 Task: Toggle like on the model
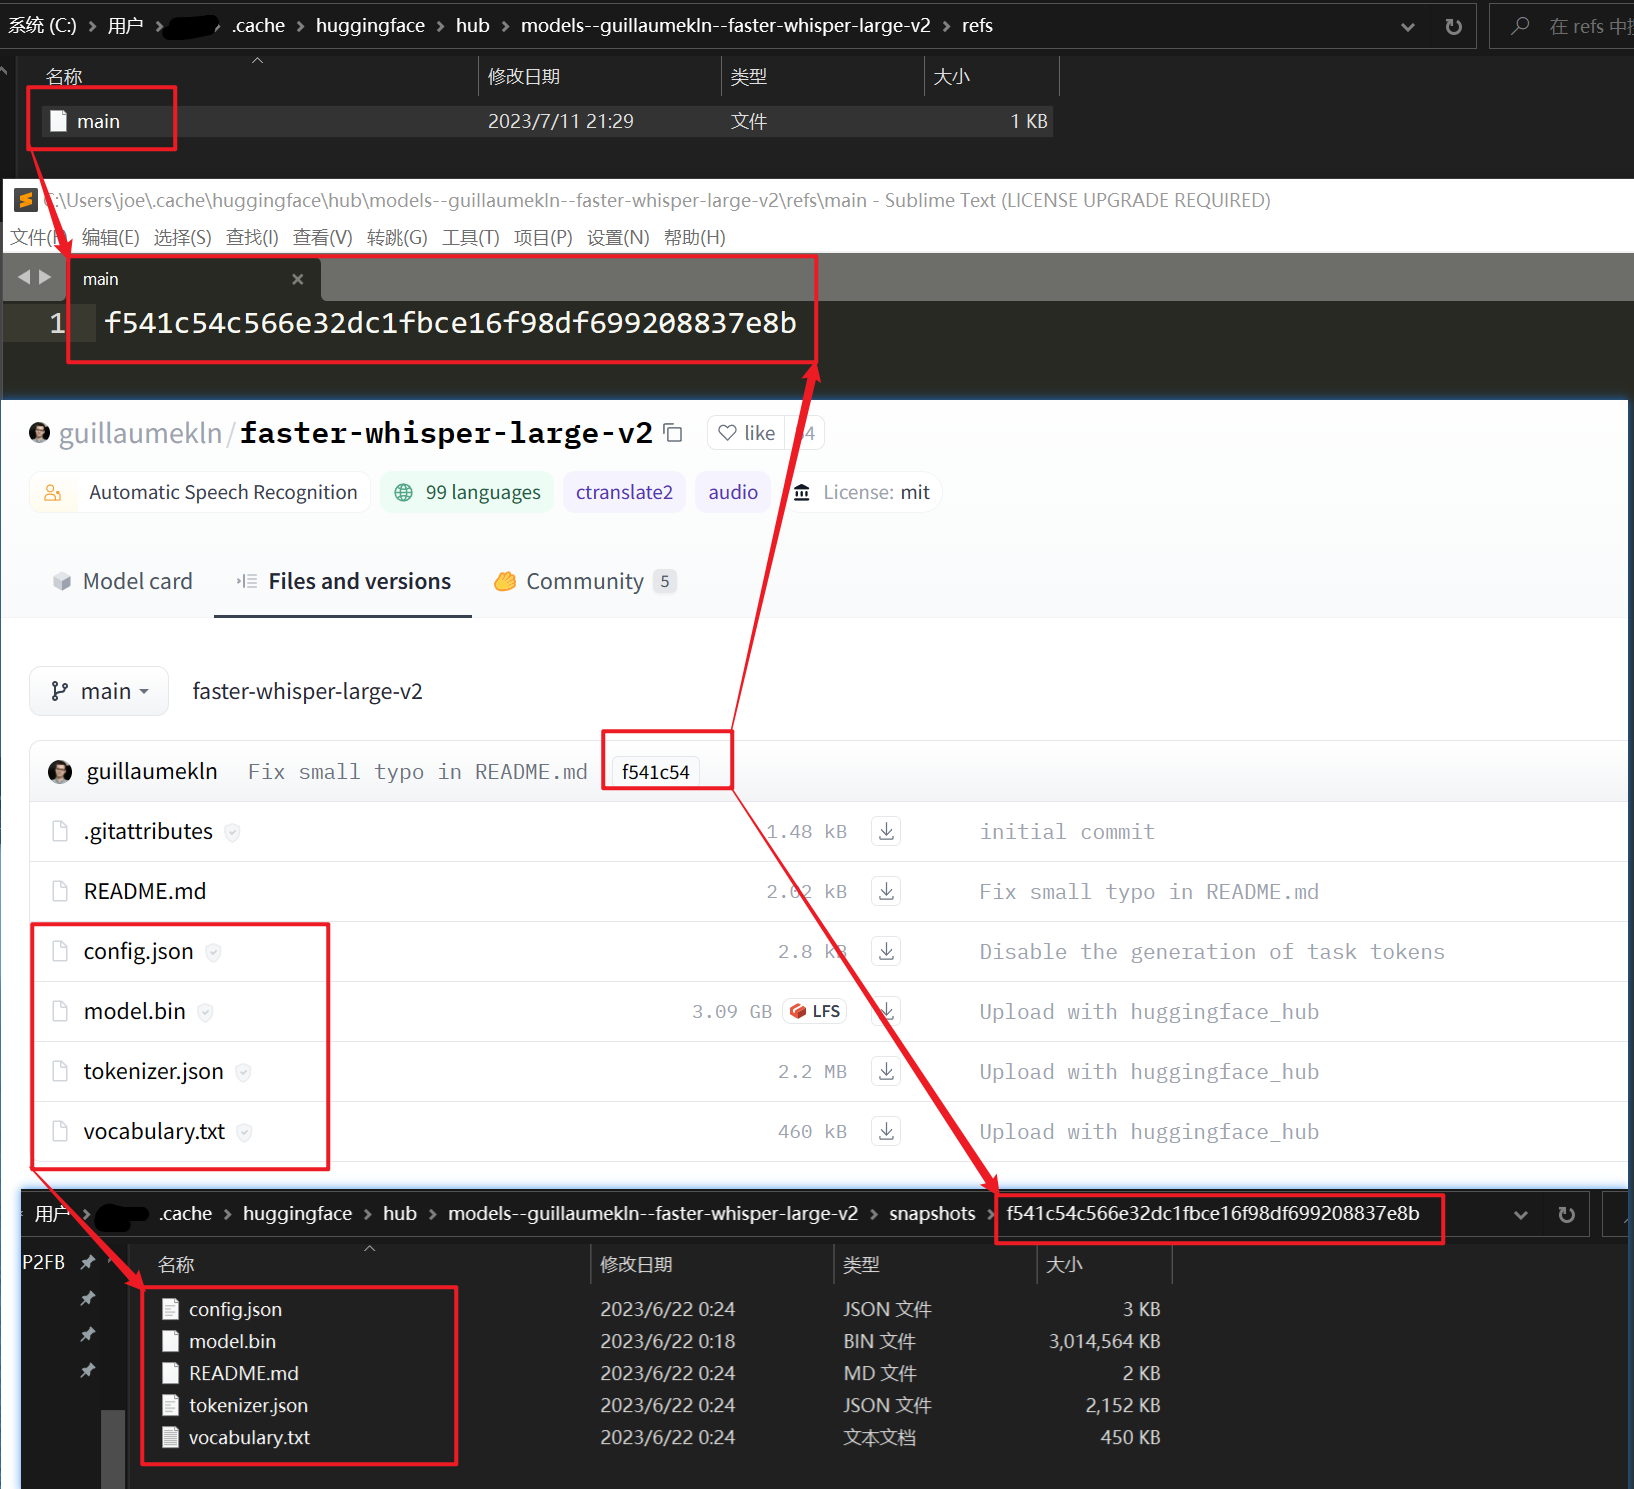point(746,432)
